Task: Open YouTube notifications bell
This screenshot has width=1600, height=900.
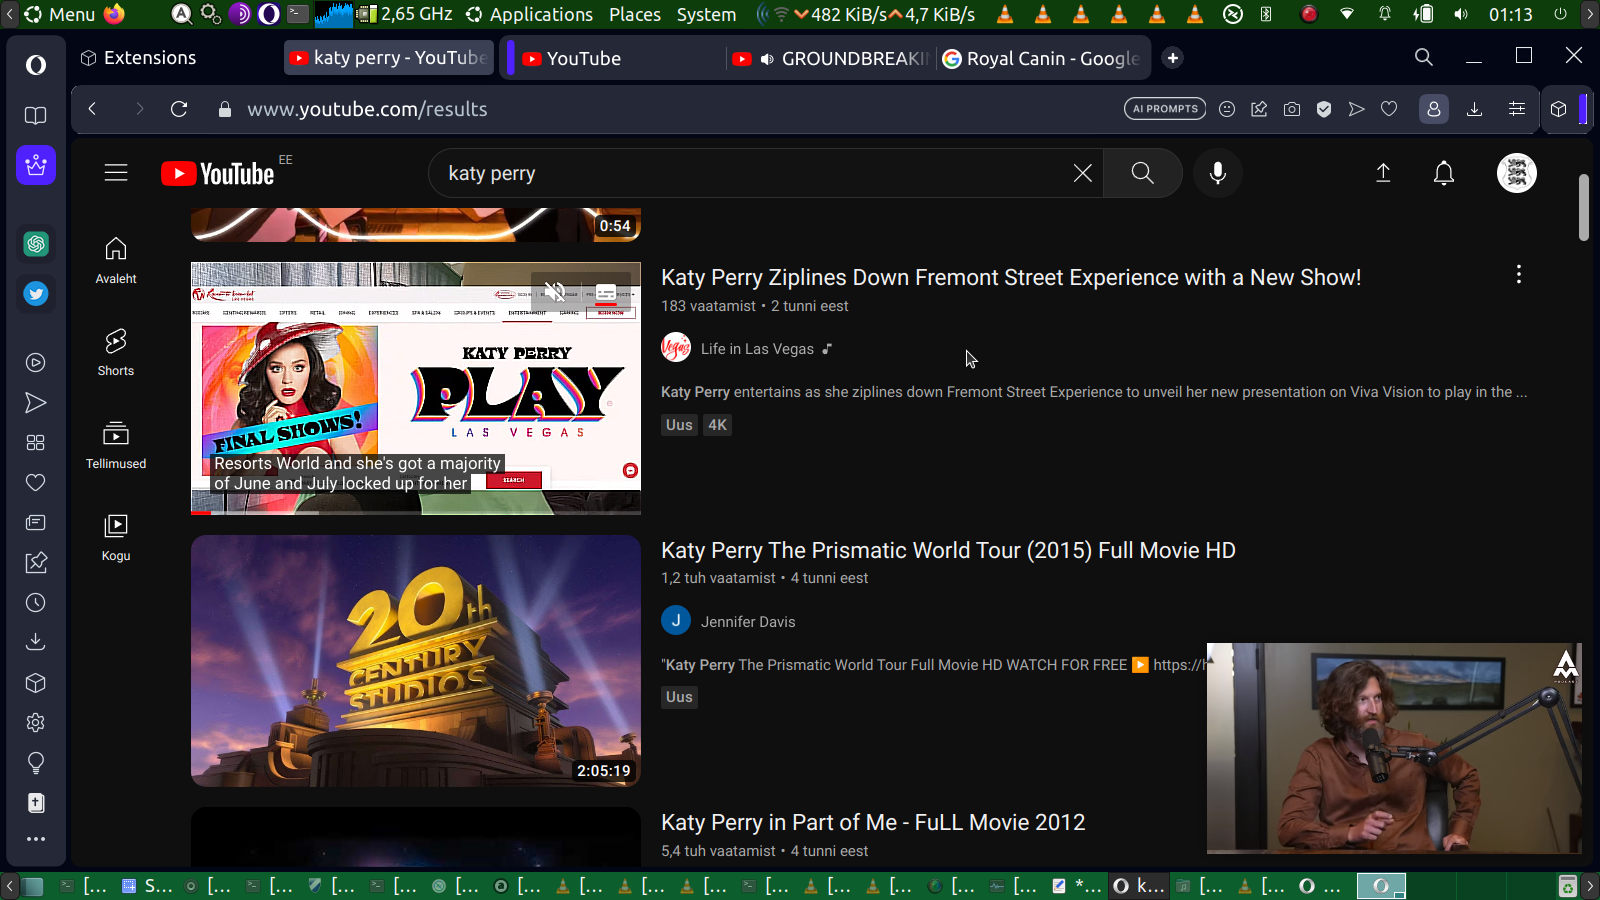Action: point(1443,173)
